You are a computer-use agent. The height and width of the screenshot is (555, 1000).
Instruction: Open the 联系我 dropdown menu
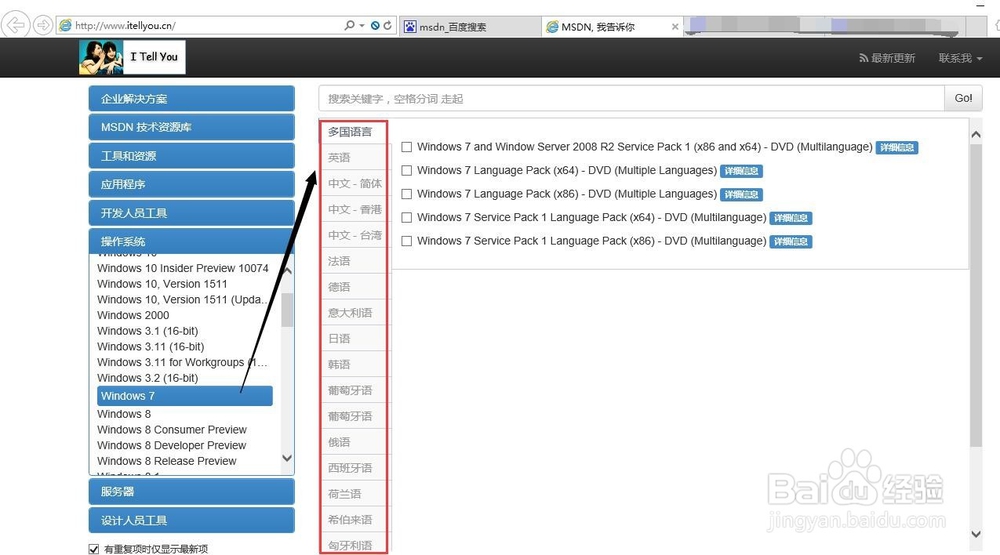tap(960, 58)
